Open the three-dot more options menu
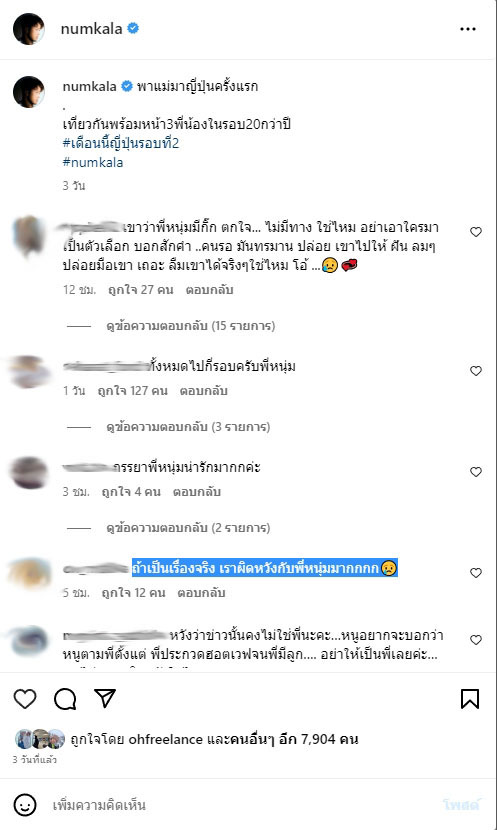 coord(468,29)
